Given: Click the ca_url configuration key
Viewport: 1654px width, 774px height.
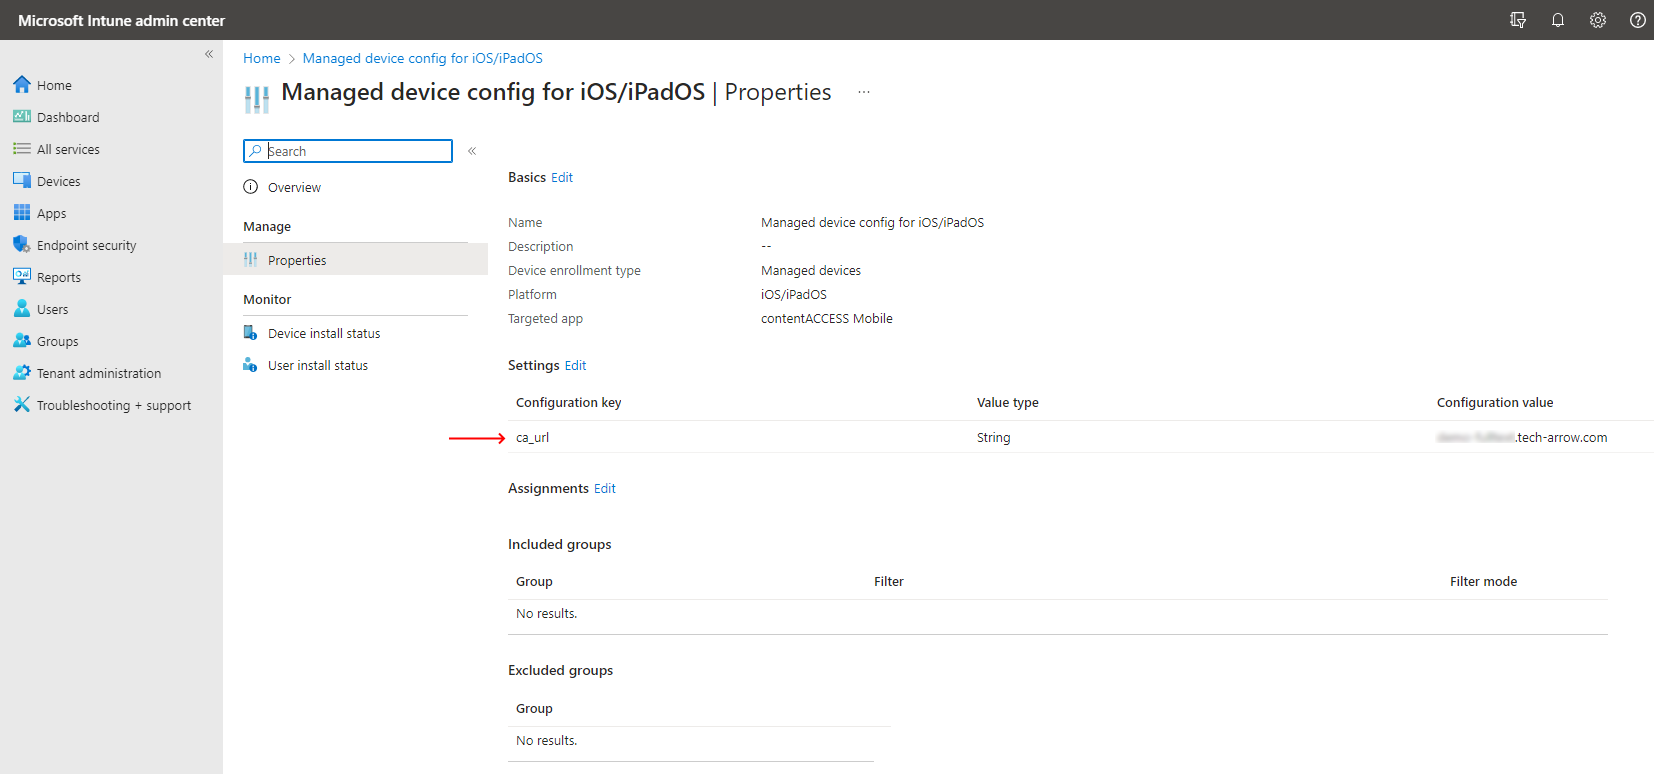Looking at the screenshot, I should (x=533, y=437).
